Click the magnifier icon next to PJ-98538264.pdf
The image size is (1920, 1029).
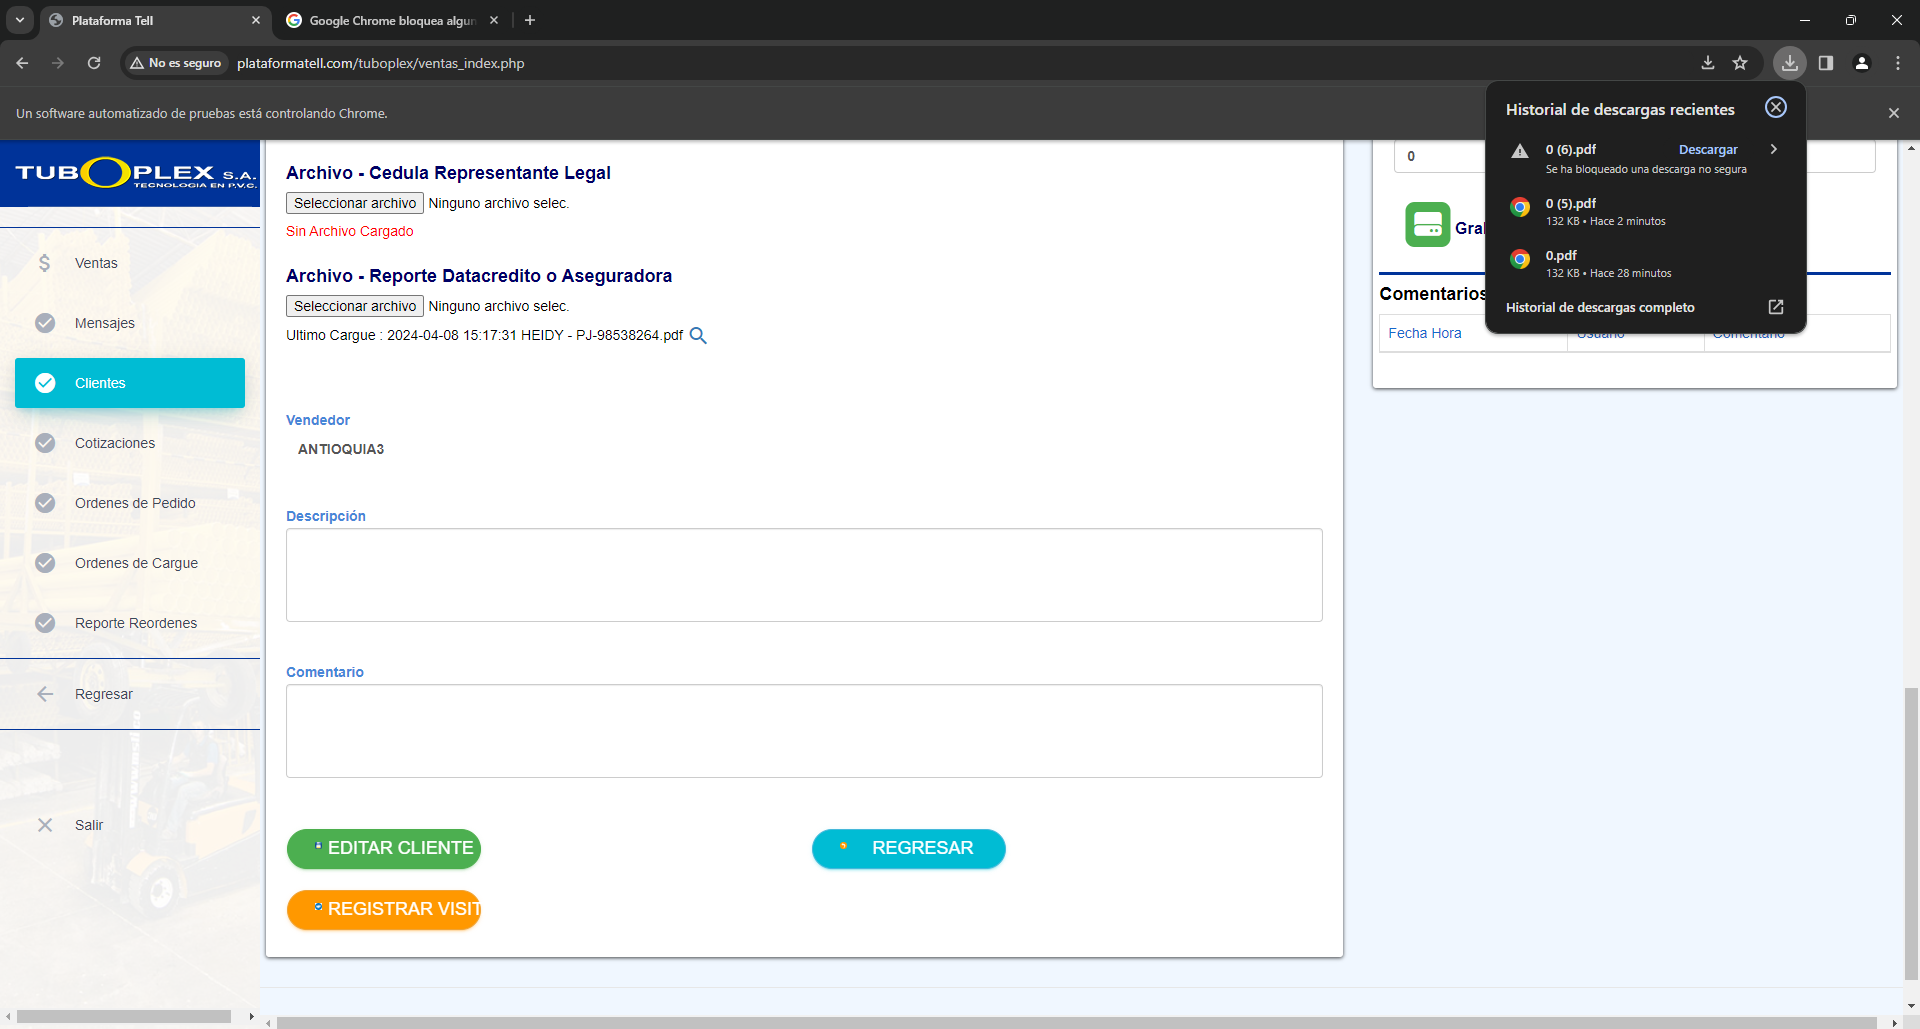coord(698,336)
